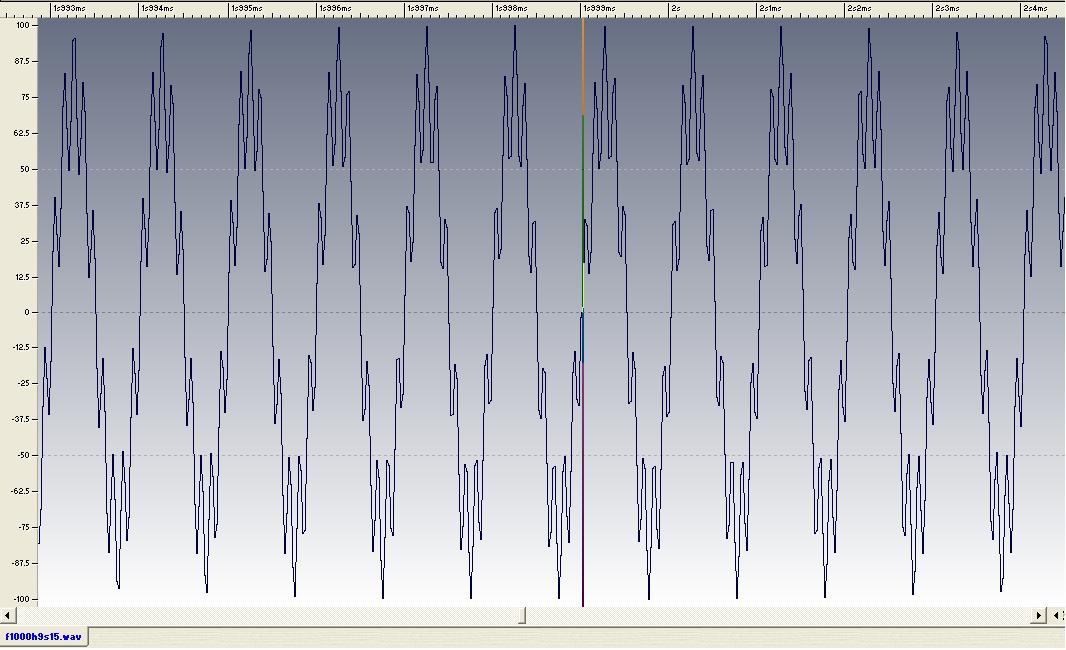Open the f1000h9s15.wav file tab
The height and width of the screenshot is (650, 1066).
pos(44,637)
